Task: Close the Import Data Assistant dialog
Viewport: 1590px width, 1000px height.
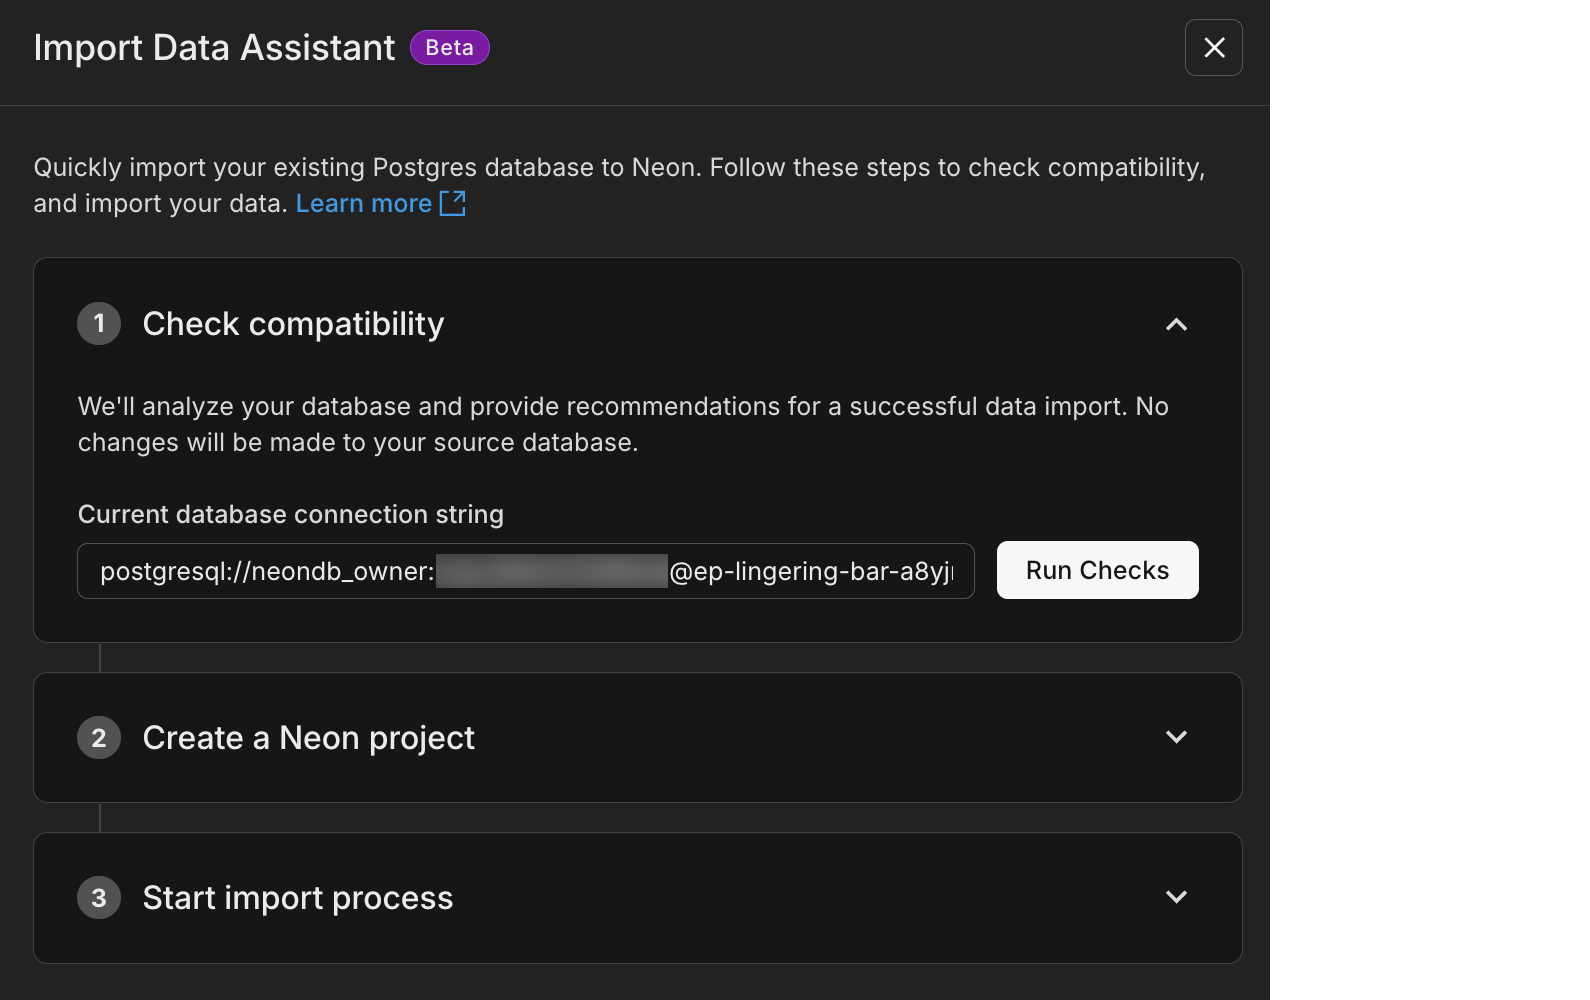Action: [x=1214, y=48]
